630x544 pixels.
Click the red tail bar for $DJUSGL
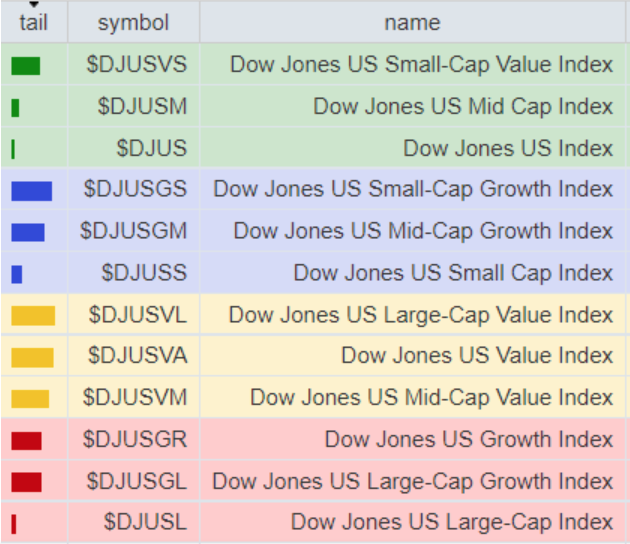pos(26,482)
